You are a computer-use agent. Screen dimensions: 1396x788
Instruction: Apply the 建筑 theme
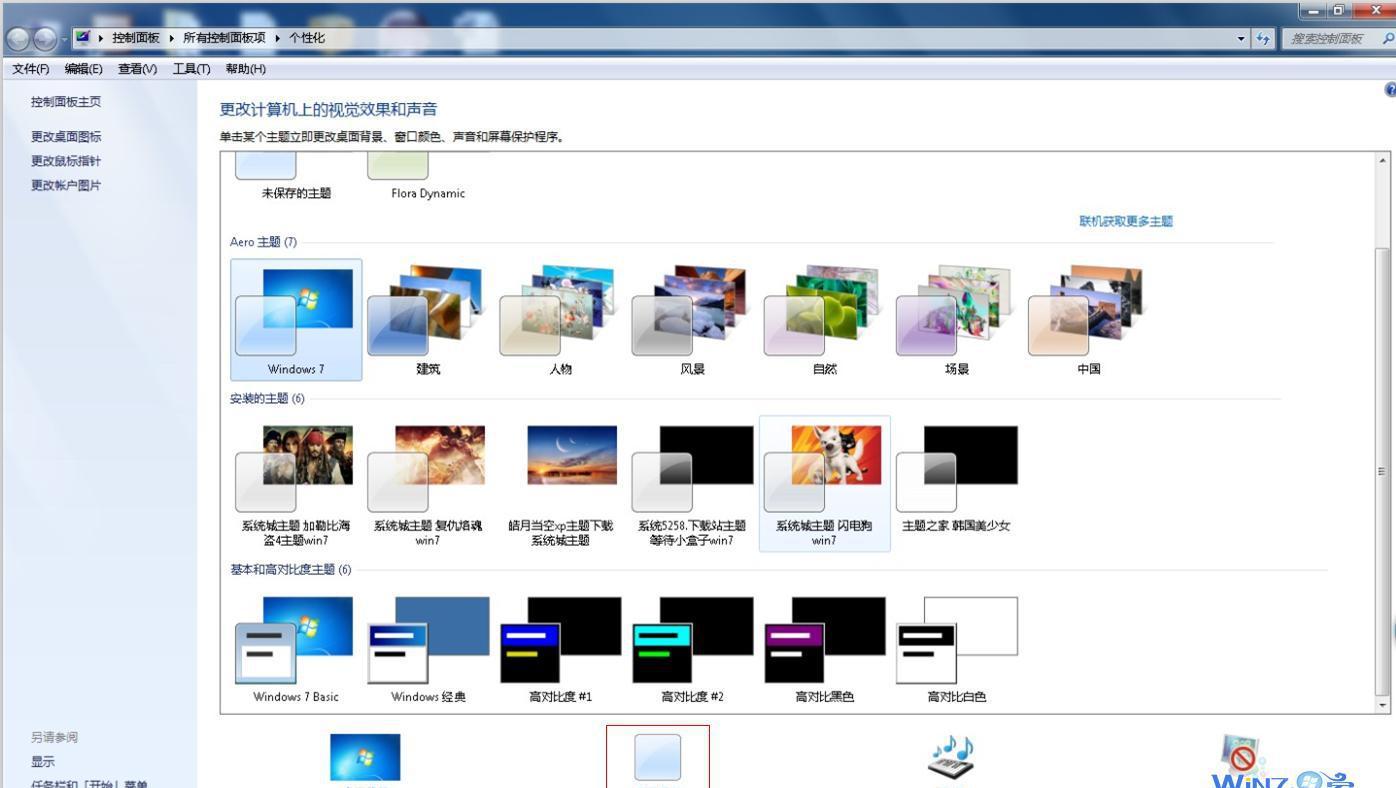(428, 320)
